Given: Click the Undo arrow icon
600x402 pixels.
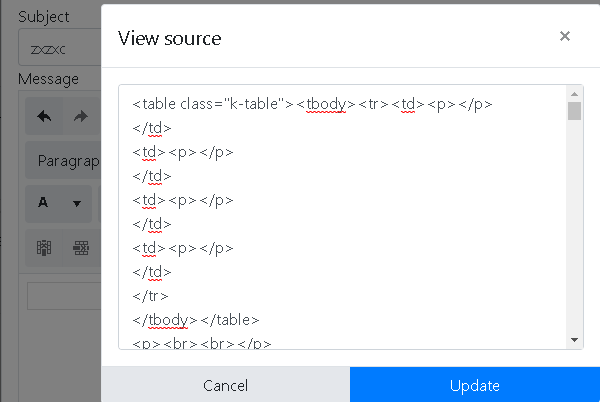Looking at the screenshot, I should coord(44,116).
